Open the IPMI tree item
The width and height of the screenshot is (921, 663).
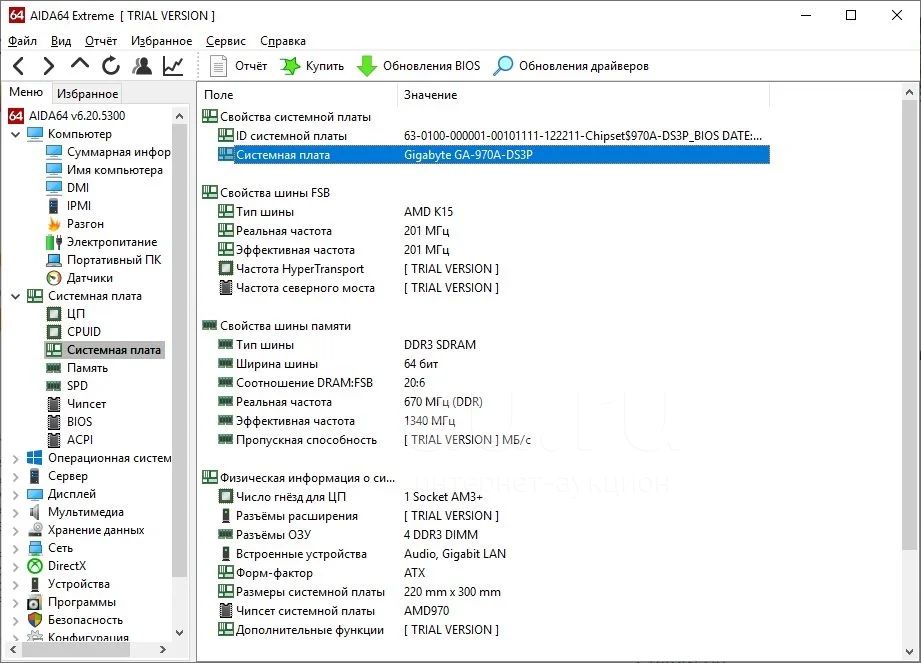tap(69, 206)
